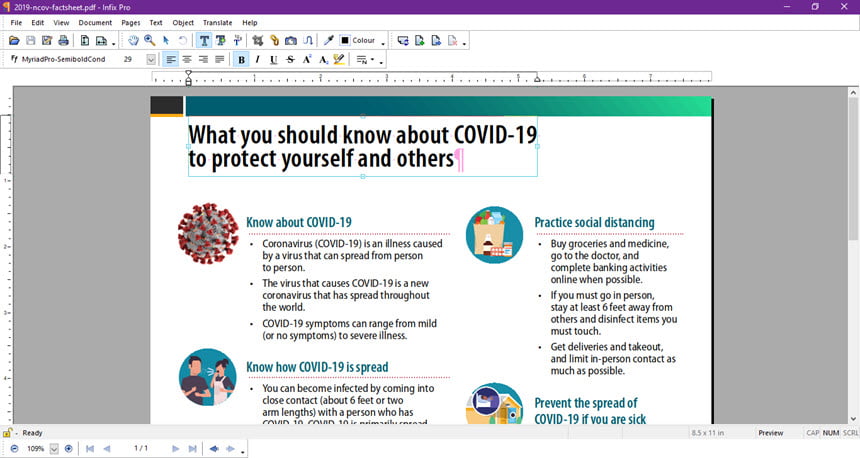Select the Zoom magnifier tool
860x458 pixels.
coord(149,41)
